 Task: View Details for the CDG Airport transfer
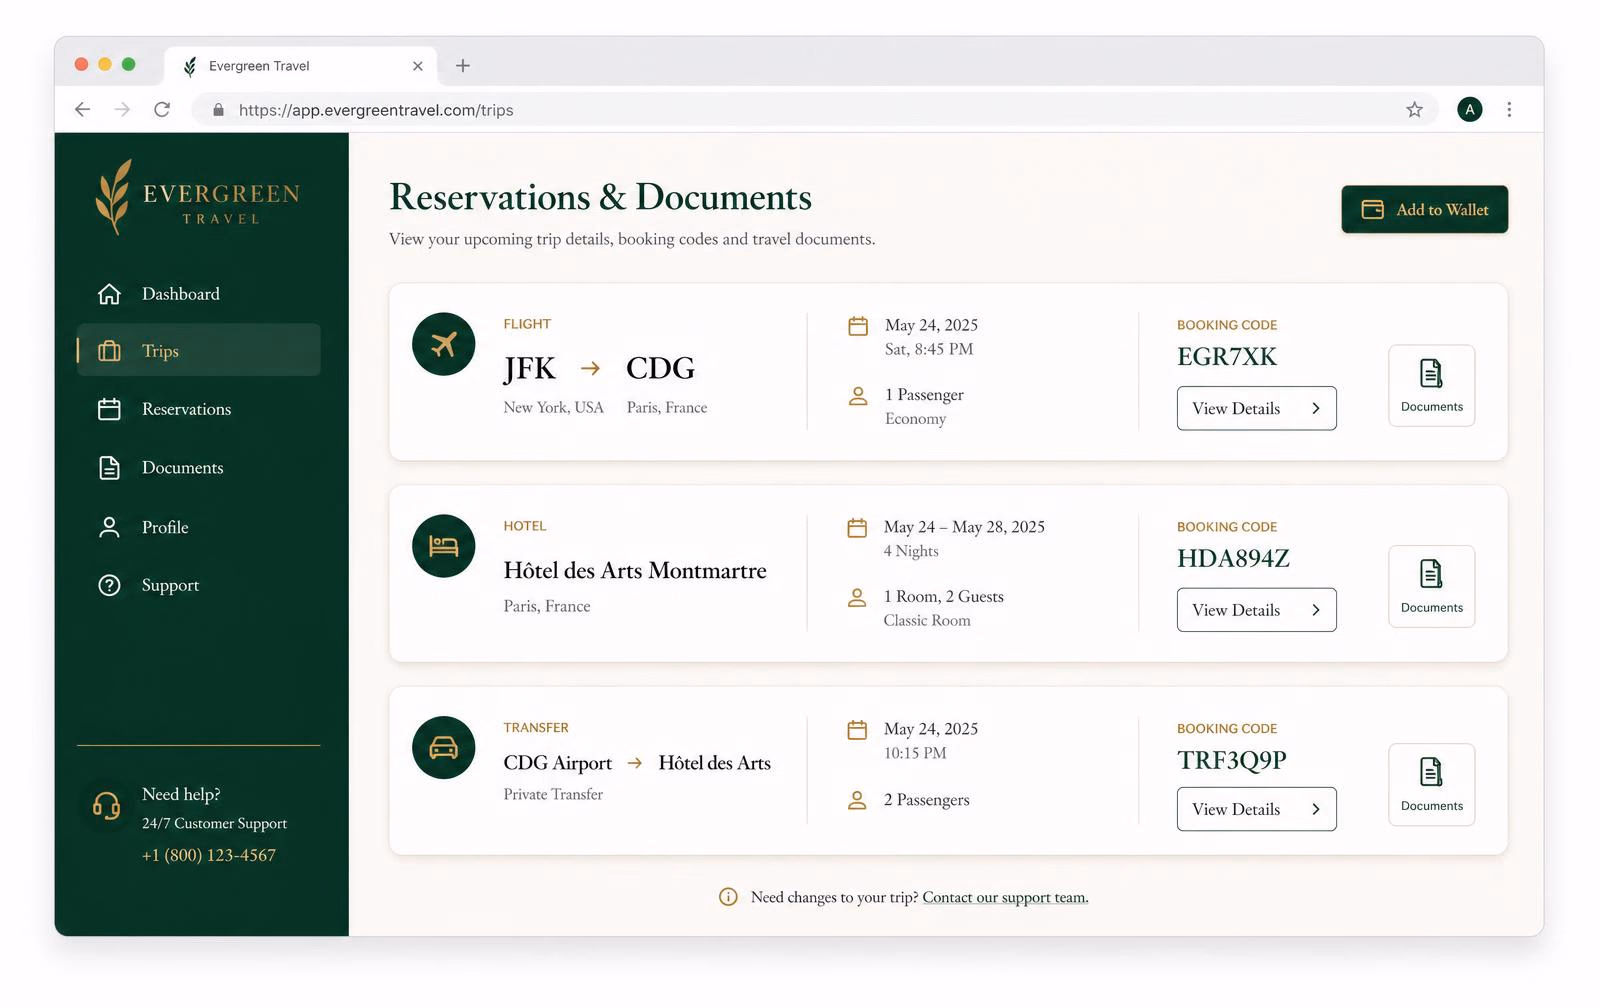[1256, 809]
